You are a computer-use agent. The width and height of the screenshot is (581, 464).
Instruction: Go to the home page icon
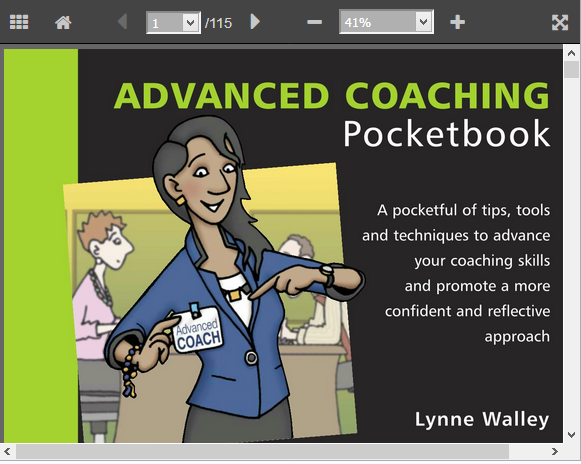[x=63, y=23]
